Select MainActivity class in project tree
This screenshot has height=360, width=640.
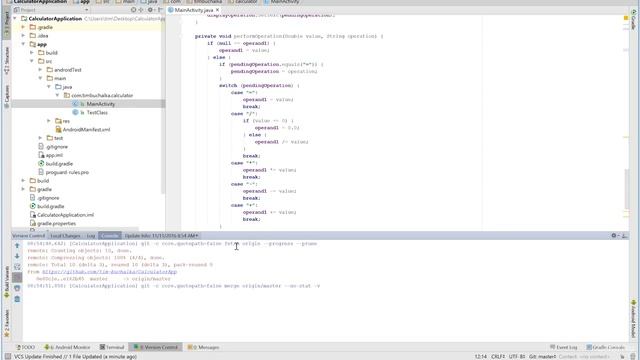coord(100,104)
